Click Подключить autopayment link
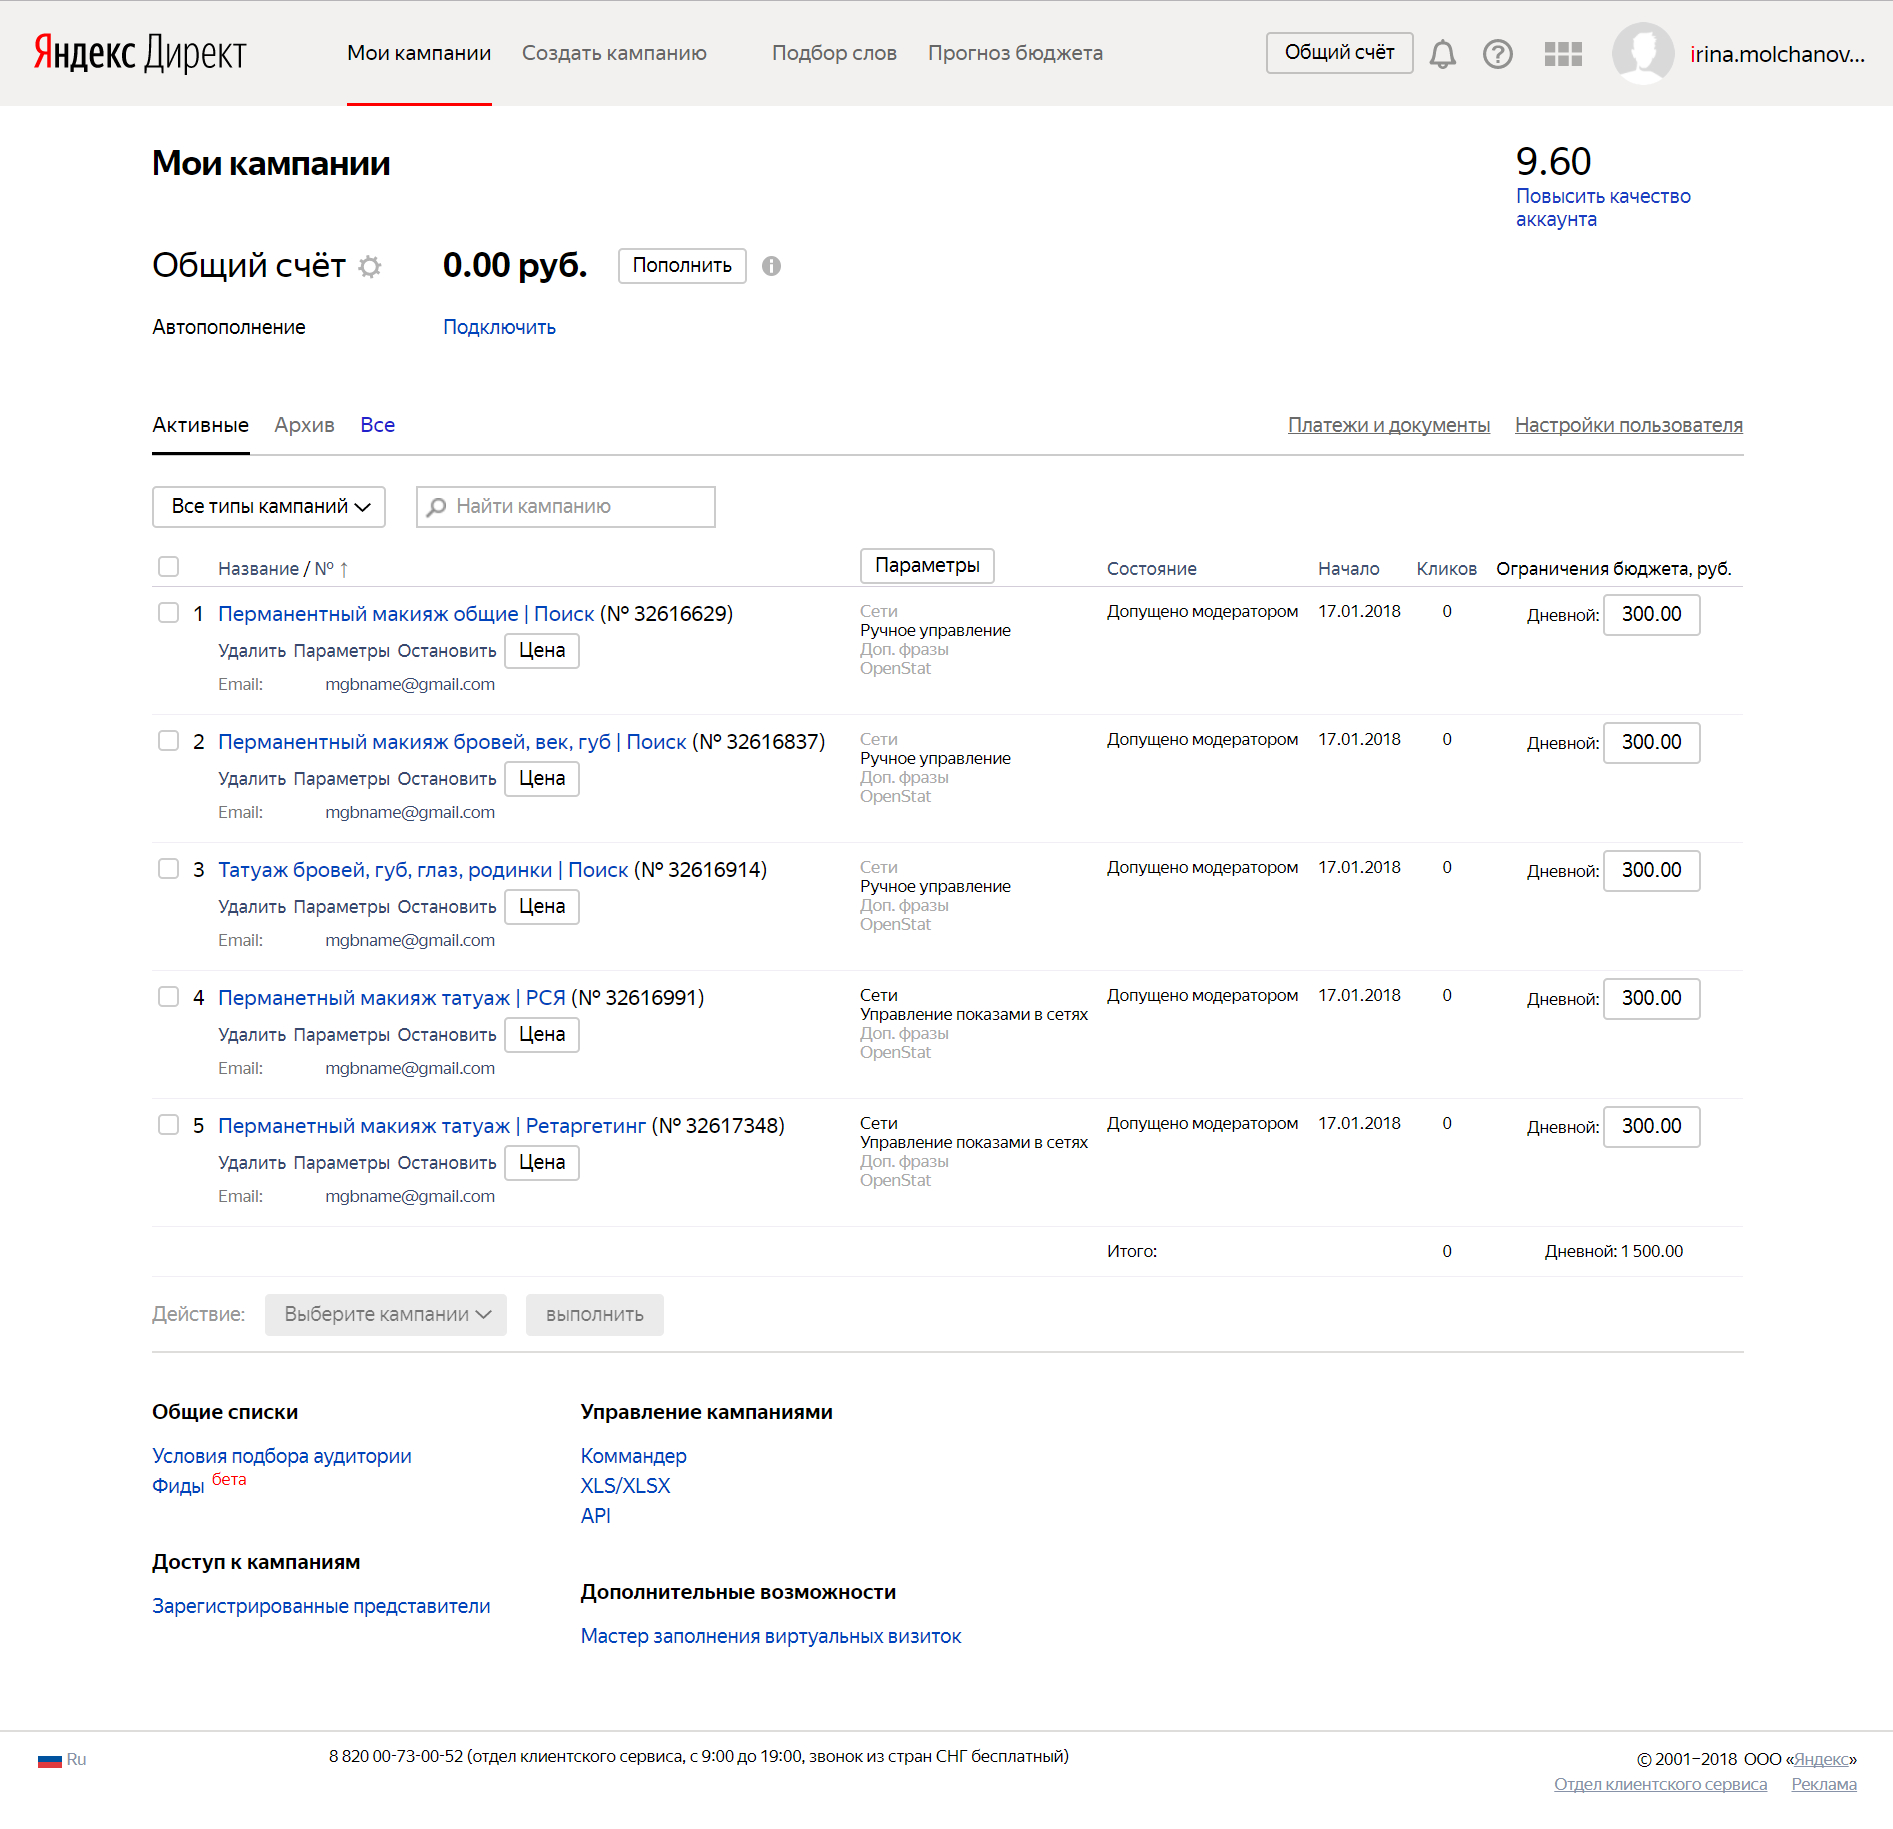 (499, 327)
